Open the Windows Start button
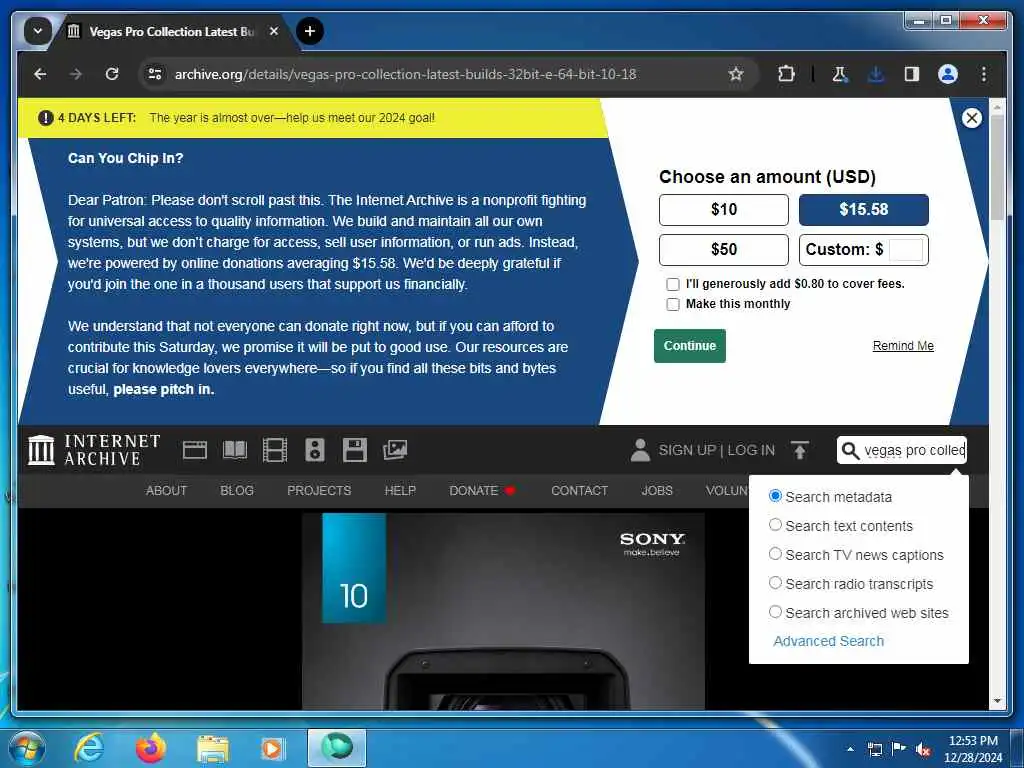The width and height of the screenshot is (1024, 768). (26, 748)
